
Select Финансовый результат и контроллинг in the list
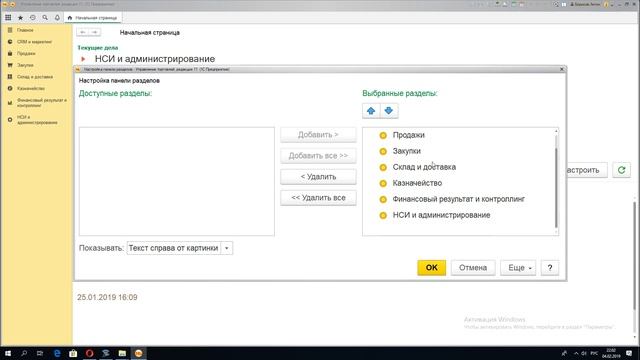pyautogui.click(x=459, y=199)
